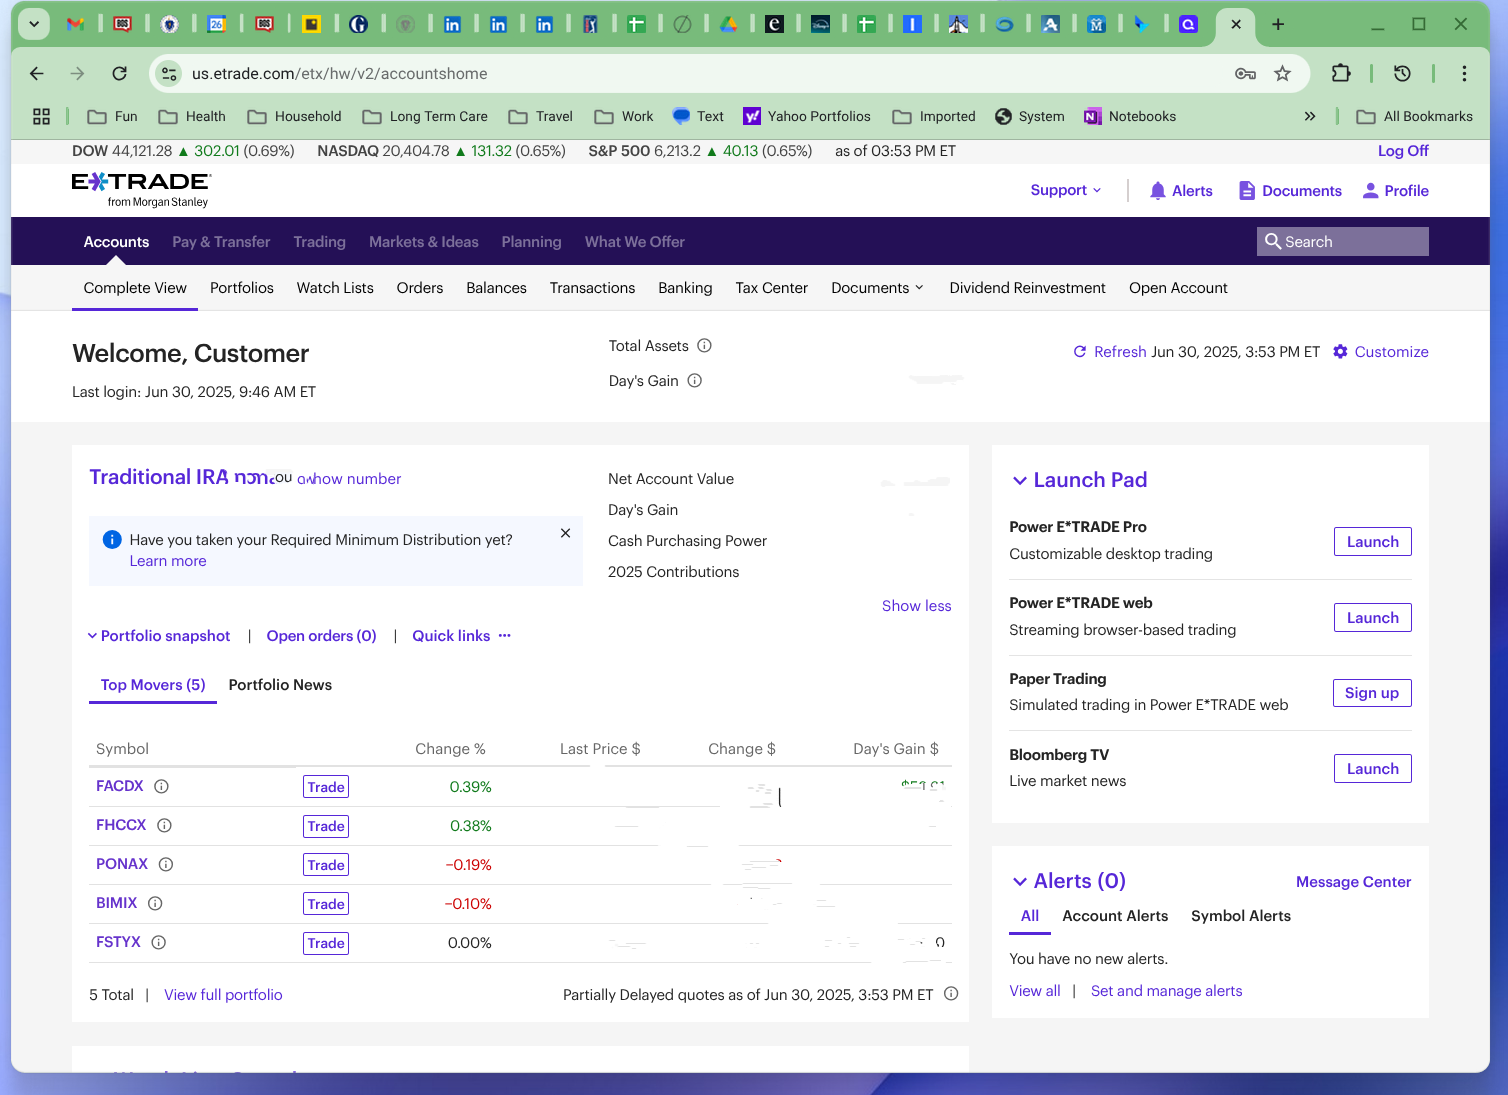
Task: Collapse the Launch Pad section
Action: (x=1020, y=481)
